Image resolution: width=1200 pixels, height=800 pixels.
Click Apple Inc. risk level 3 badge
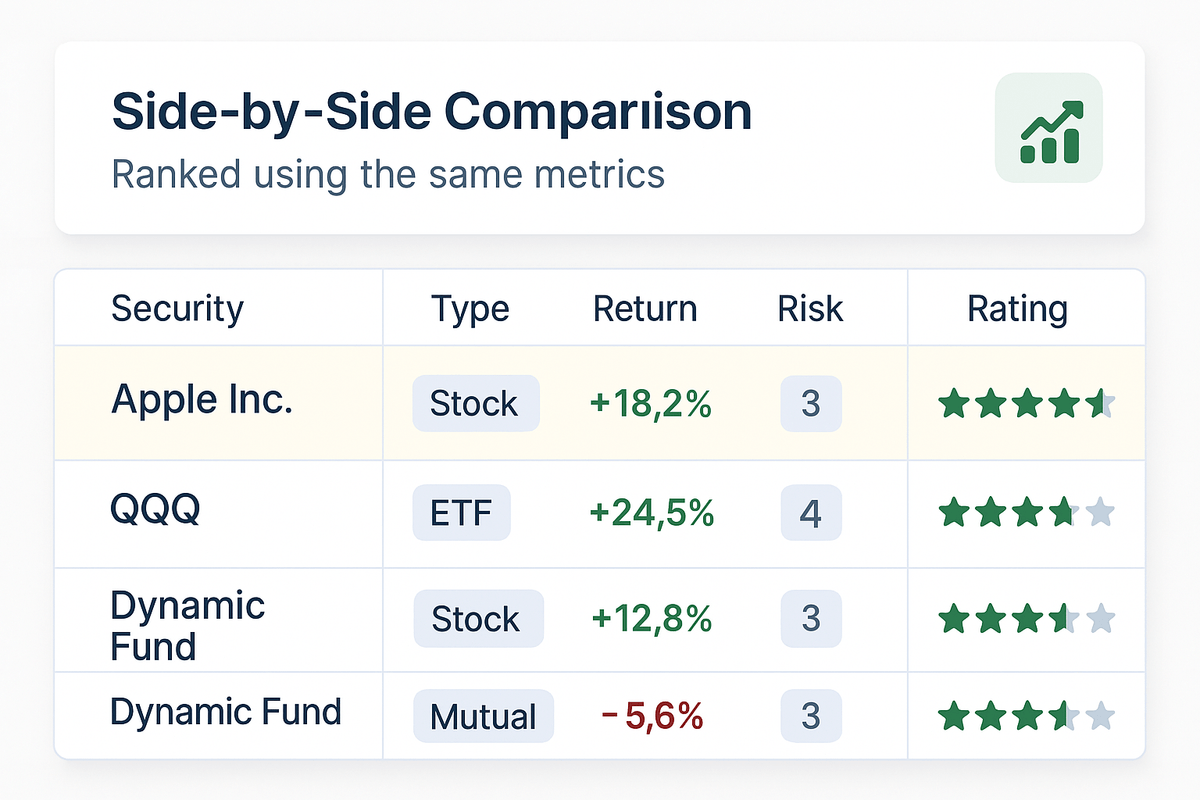click(811, 404)
